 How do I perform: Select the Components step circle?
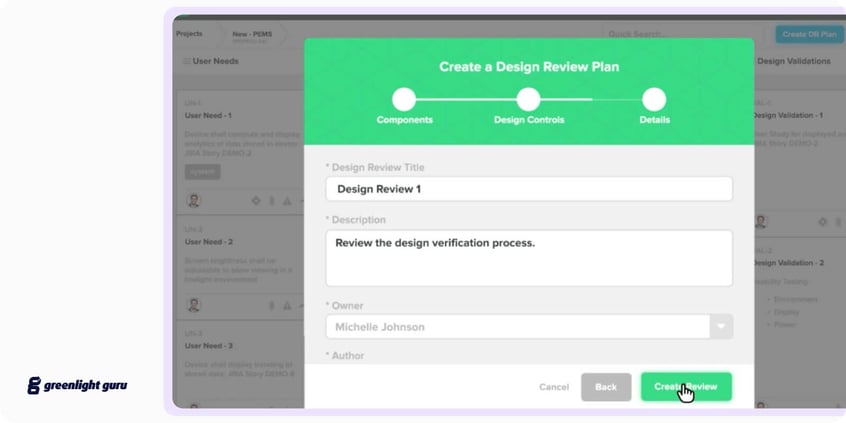pos(404,100)
